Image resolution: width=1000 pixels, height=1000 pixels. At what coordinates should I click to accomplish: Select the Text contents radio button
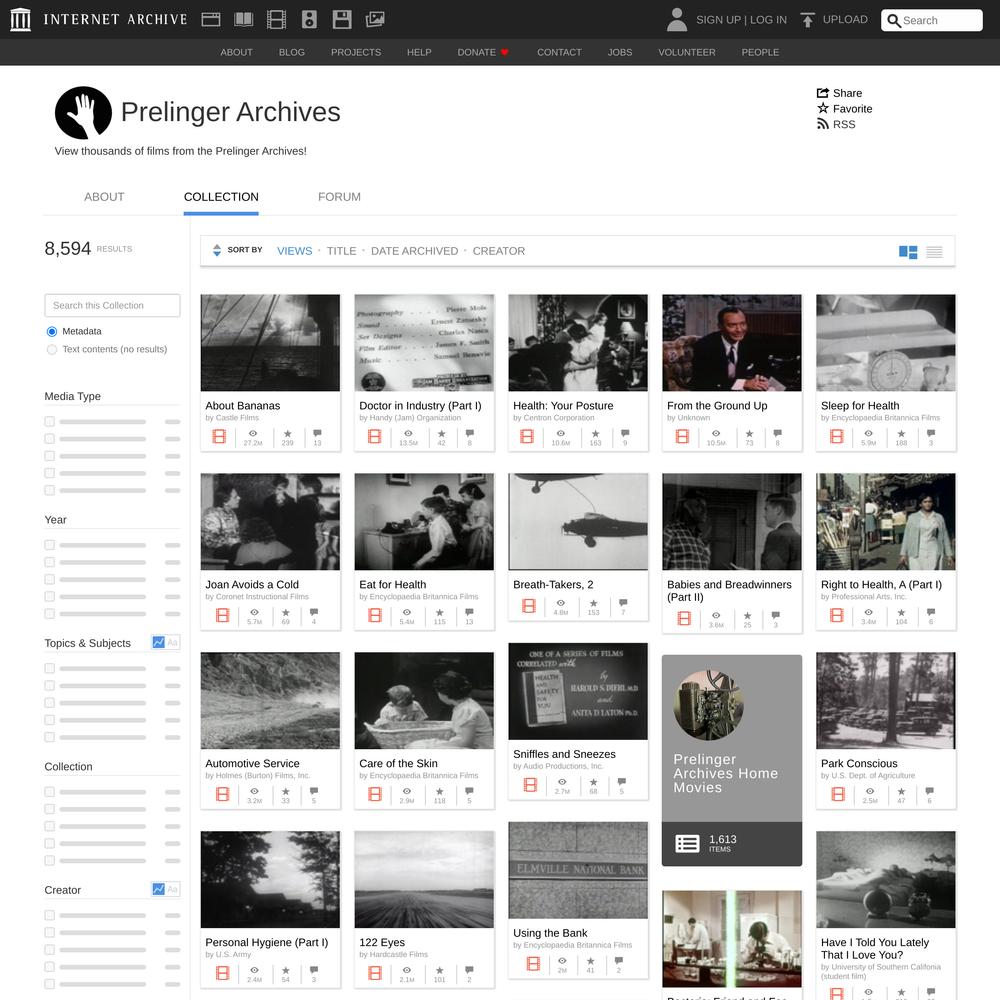52,349
